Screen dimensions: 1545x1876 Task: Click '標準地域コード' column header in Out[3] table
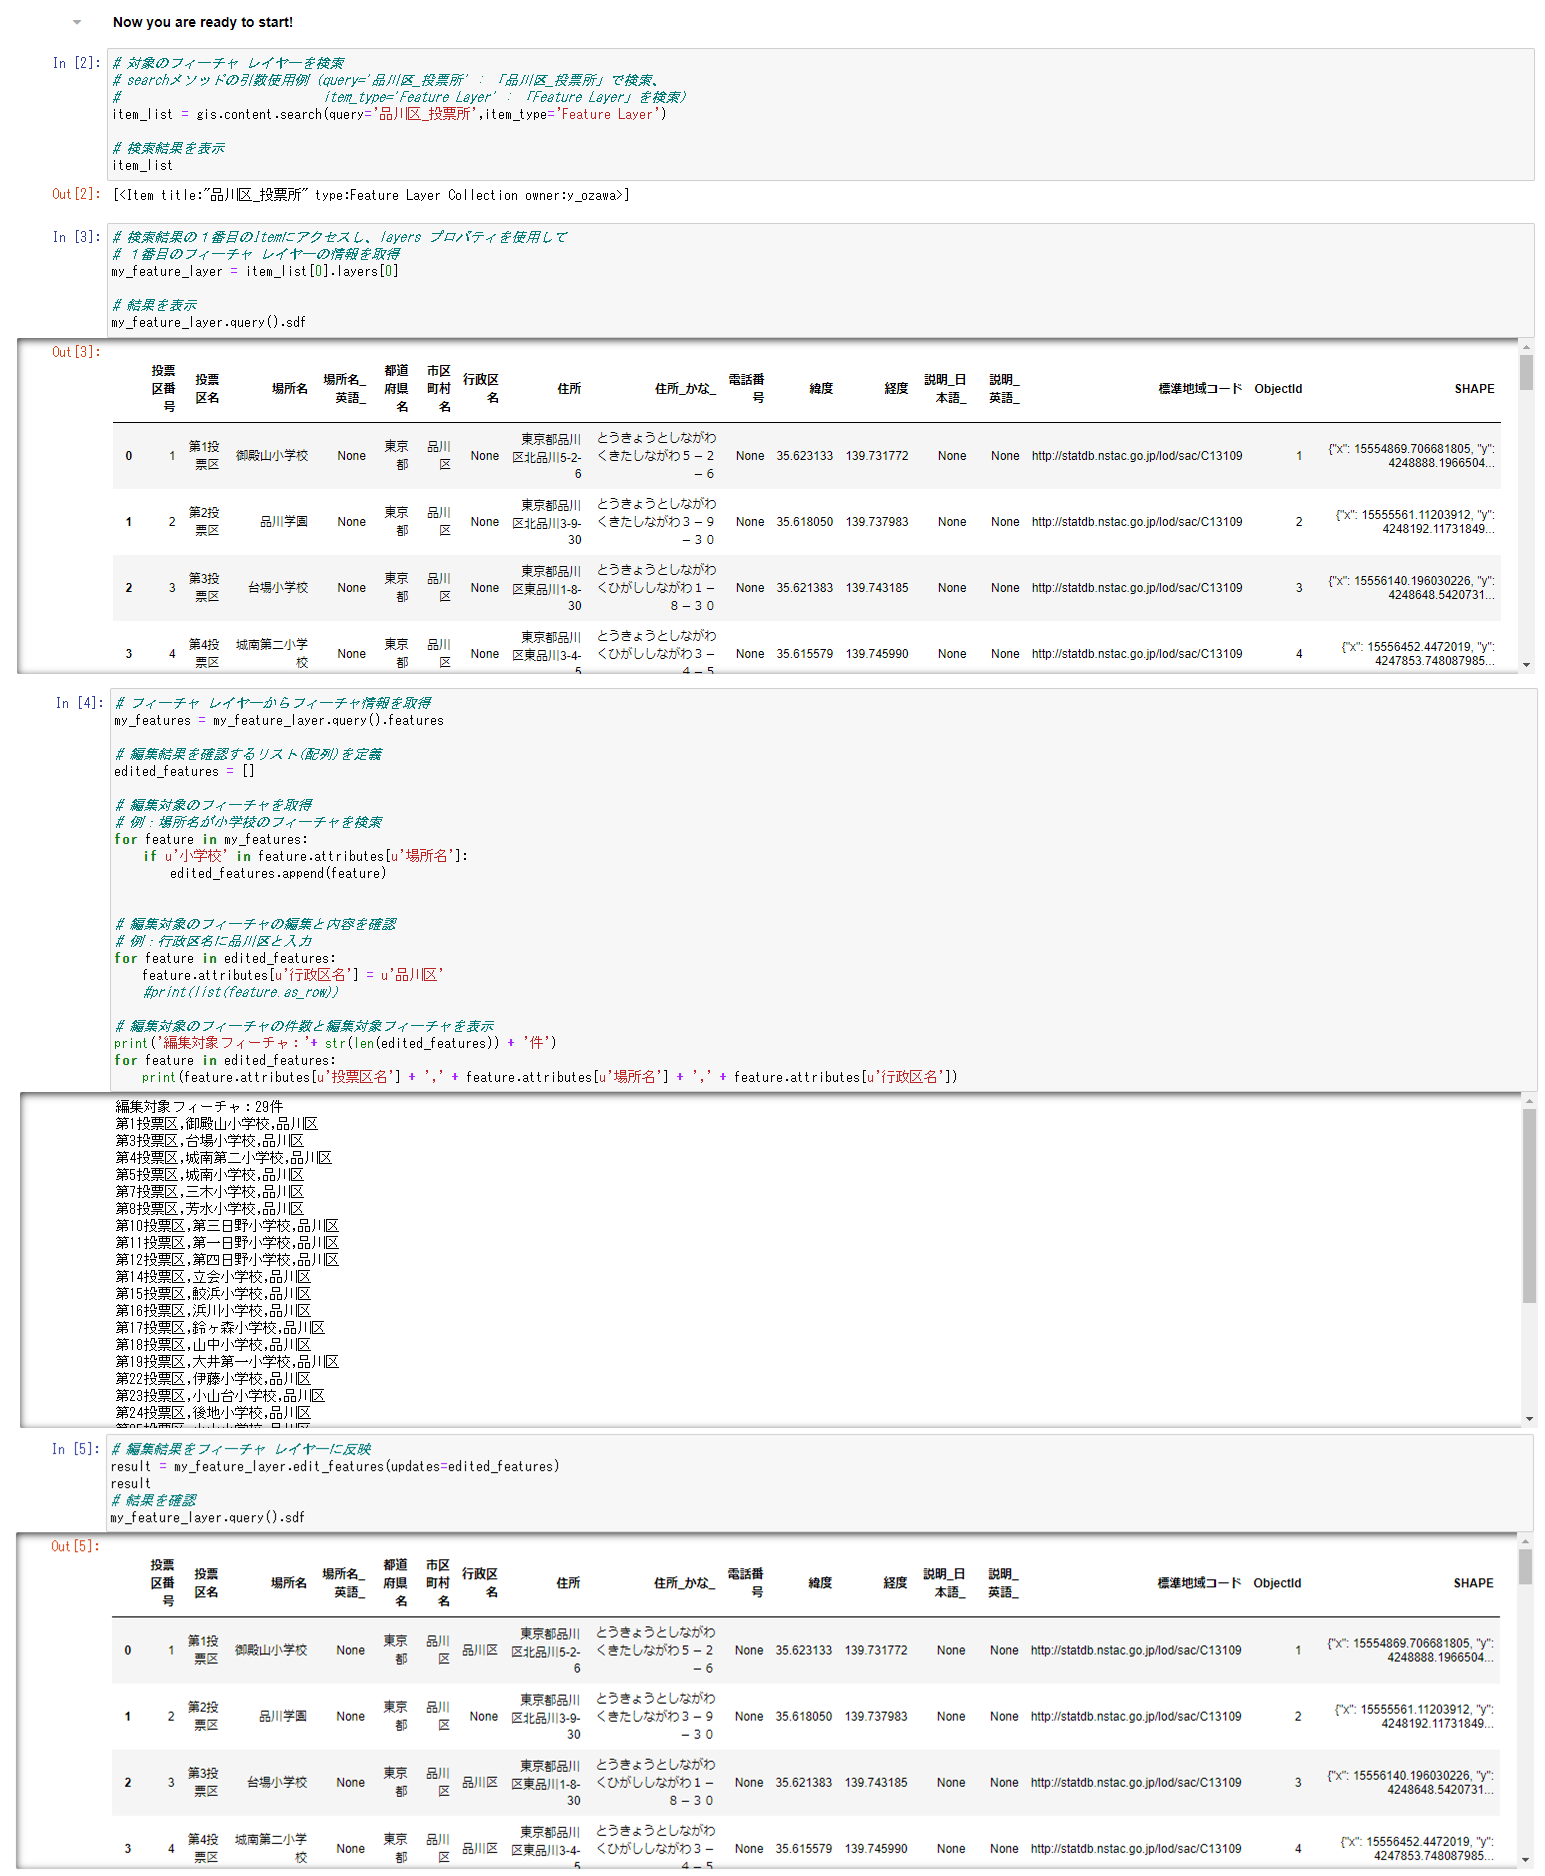(1200, 389)
